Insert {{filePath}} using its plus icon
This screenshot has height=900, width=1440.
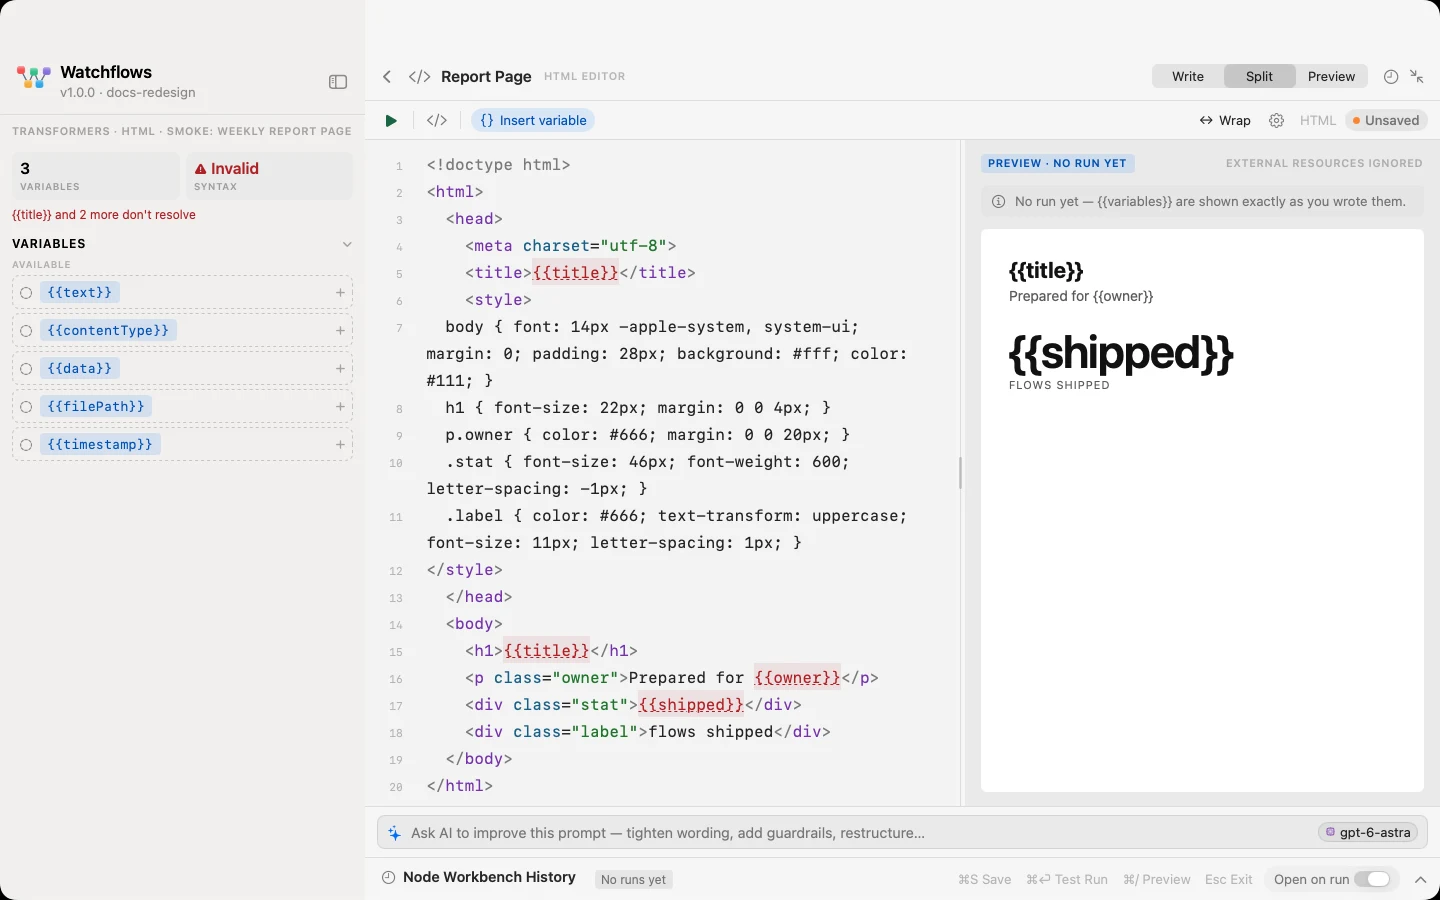coord(340,407)
